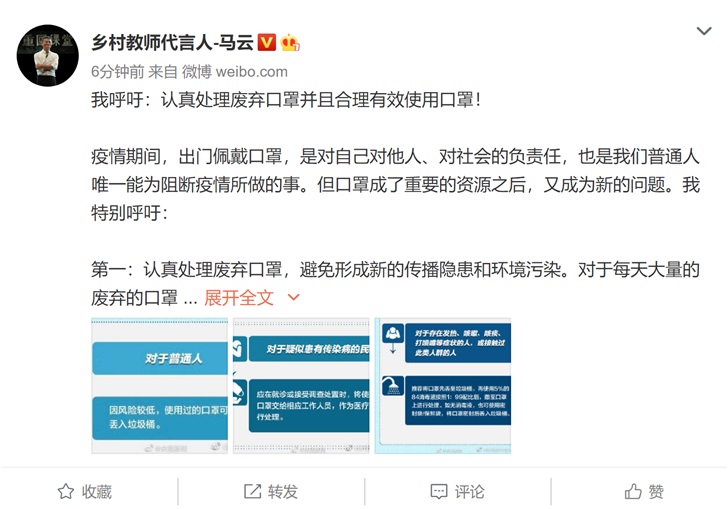The height and width of the screenshot is (509, 728).
Task: Click the thumbs-up like icon
Action: point(633,491)
